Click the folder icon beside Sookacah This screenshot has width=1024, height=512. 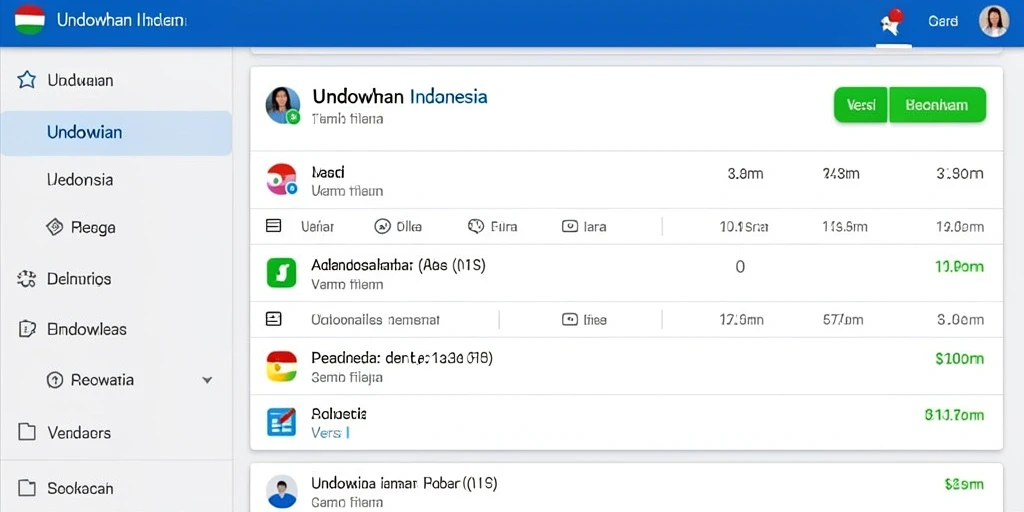(26, 488)
